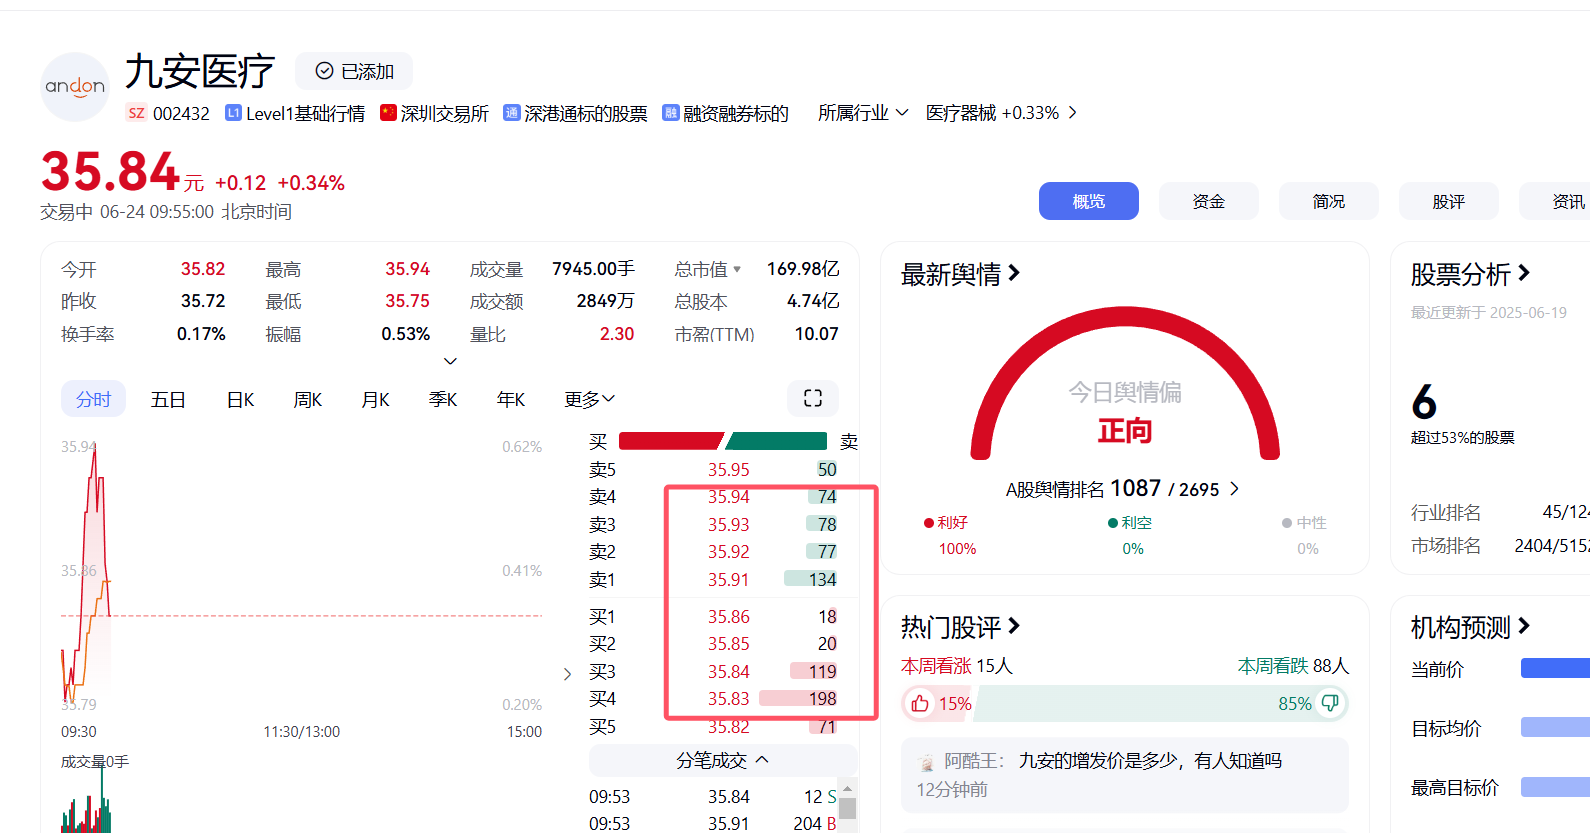Vote bearish with thumbs-down icon
Screen dimensions: 1590x833
click(1330, 703)
